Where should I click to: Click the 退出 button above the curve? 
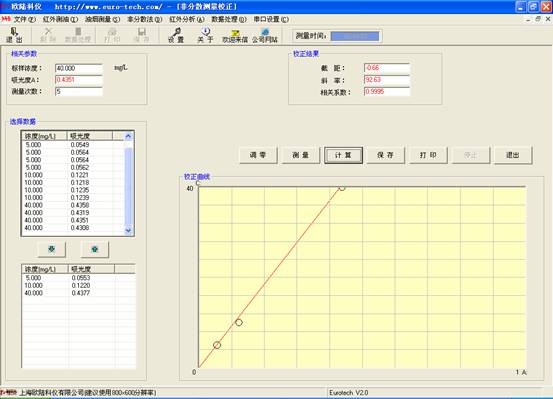click(x=513, y=155)
